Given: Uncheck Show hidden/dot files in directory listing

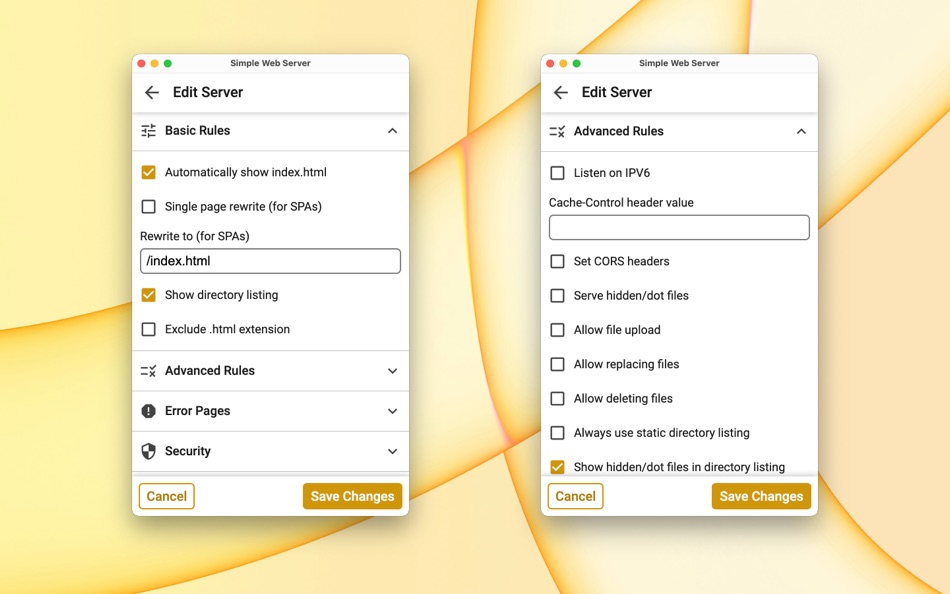Looking at the screenshot, I should (x=557, y=467).
